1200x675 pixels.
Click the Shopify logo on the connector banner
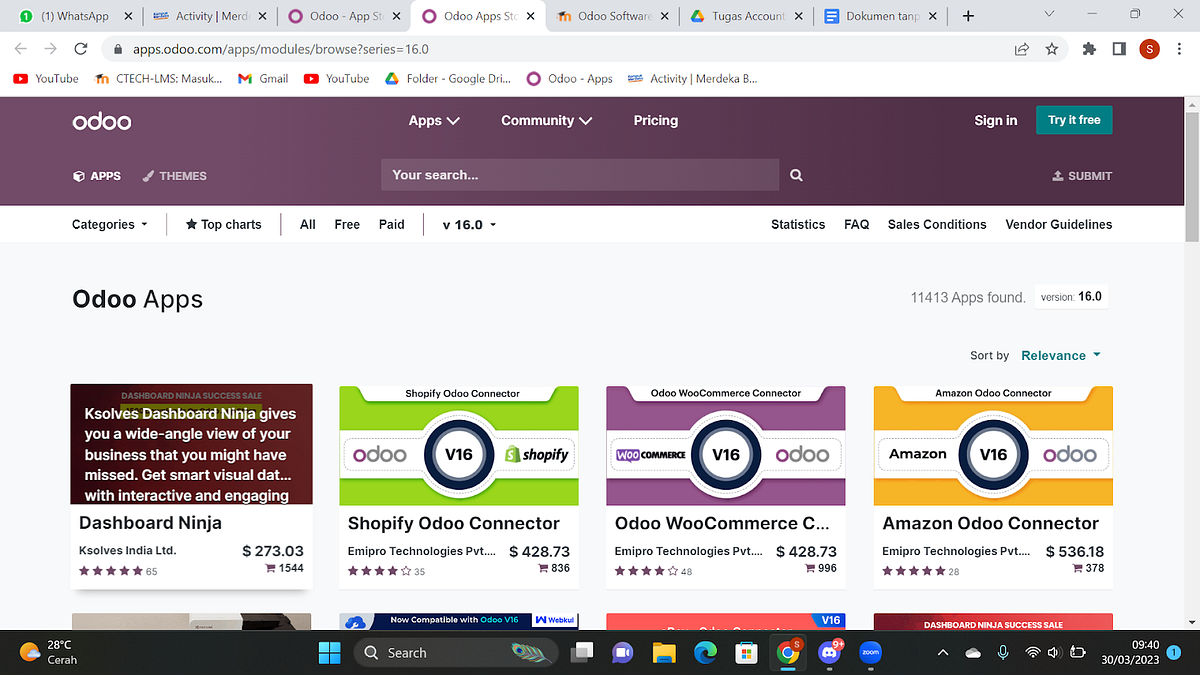pyautogui.click(x=537, y=454)
